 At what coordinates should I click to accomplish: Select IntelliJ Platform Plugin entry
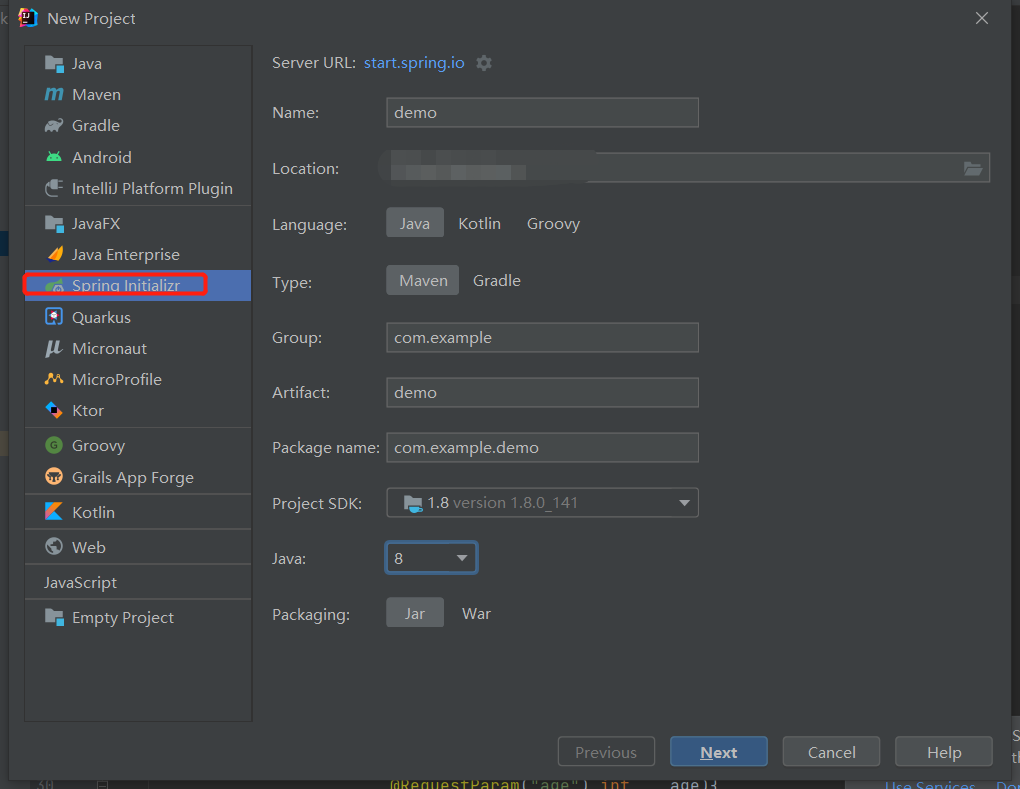[138, 189]
